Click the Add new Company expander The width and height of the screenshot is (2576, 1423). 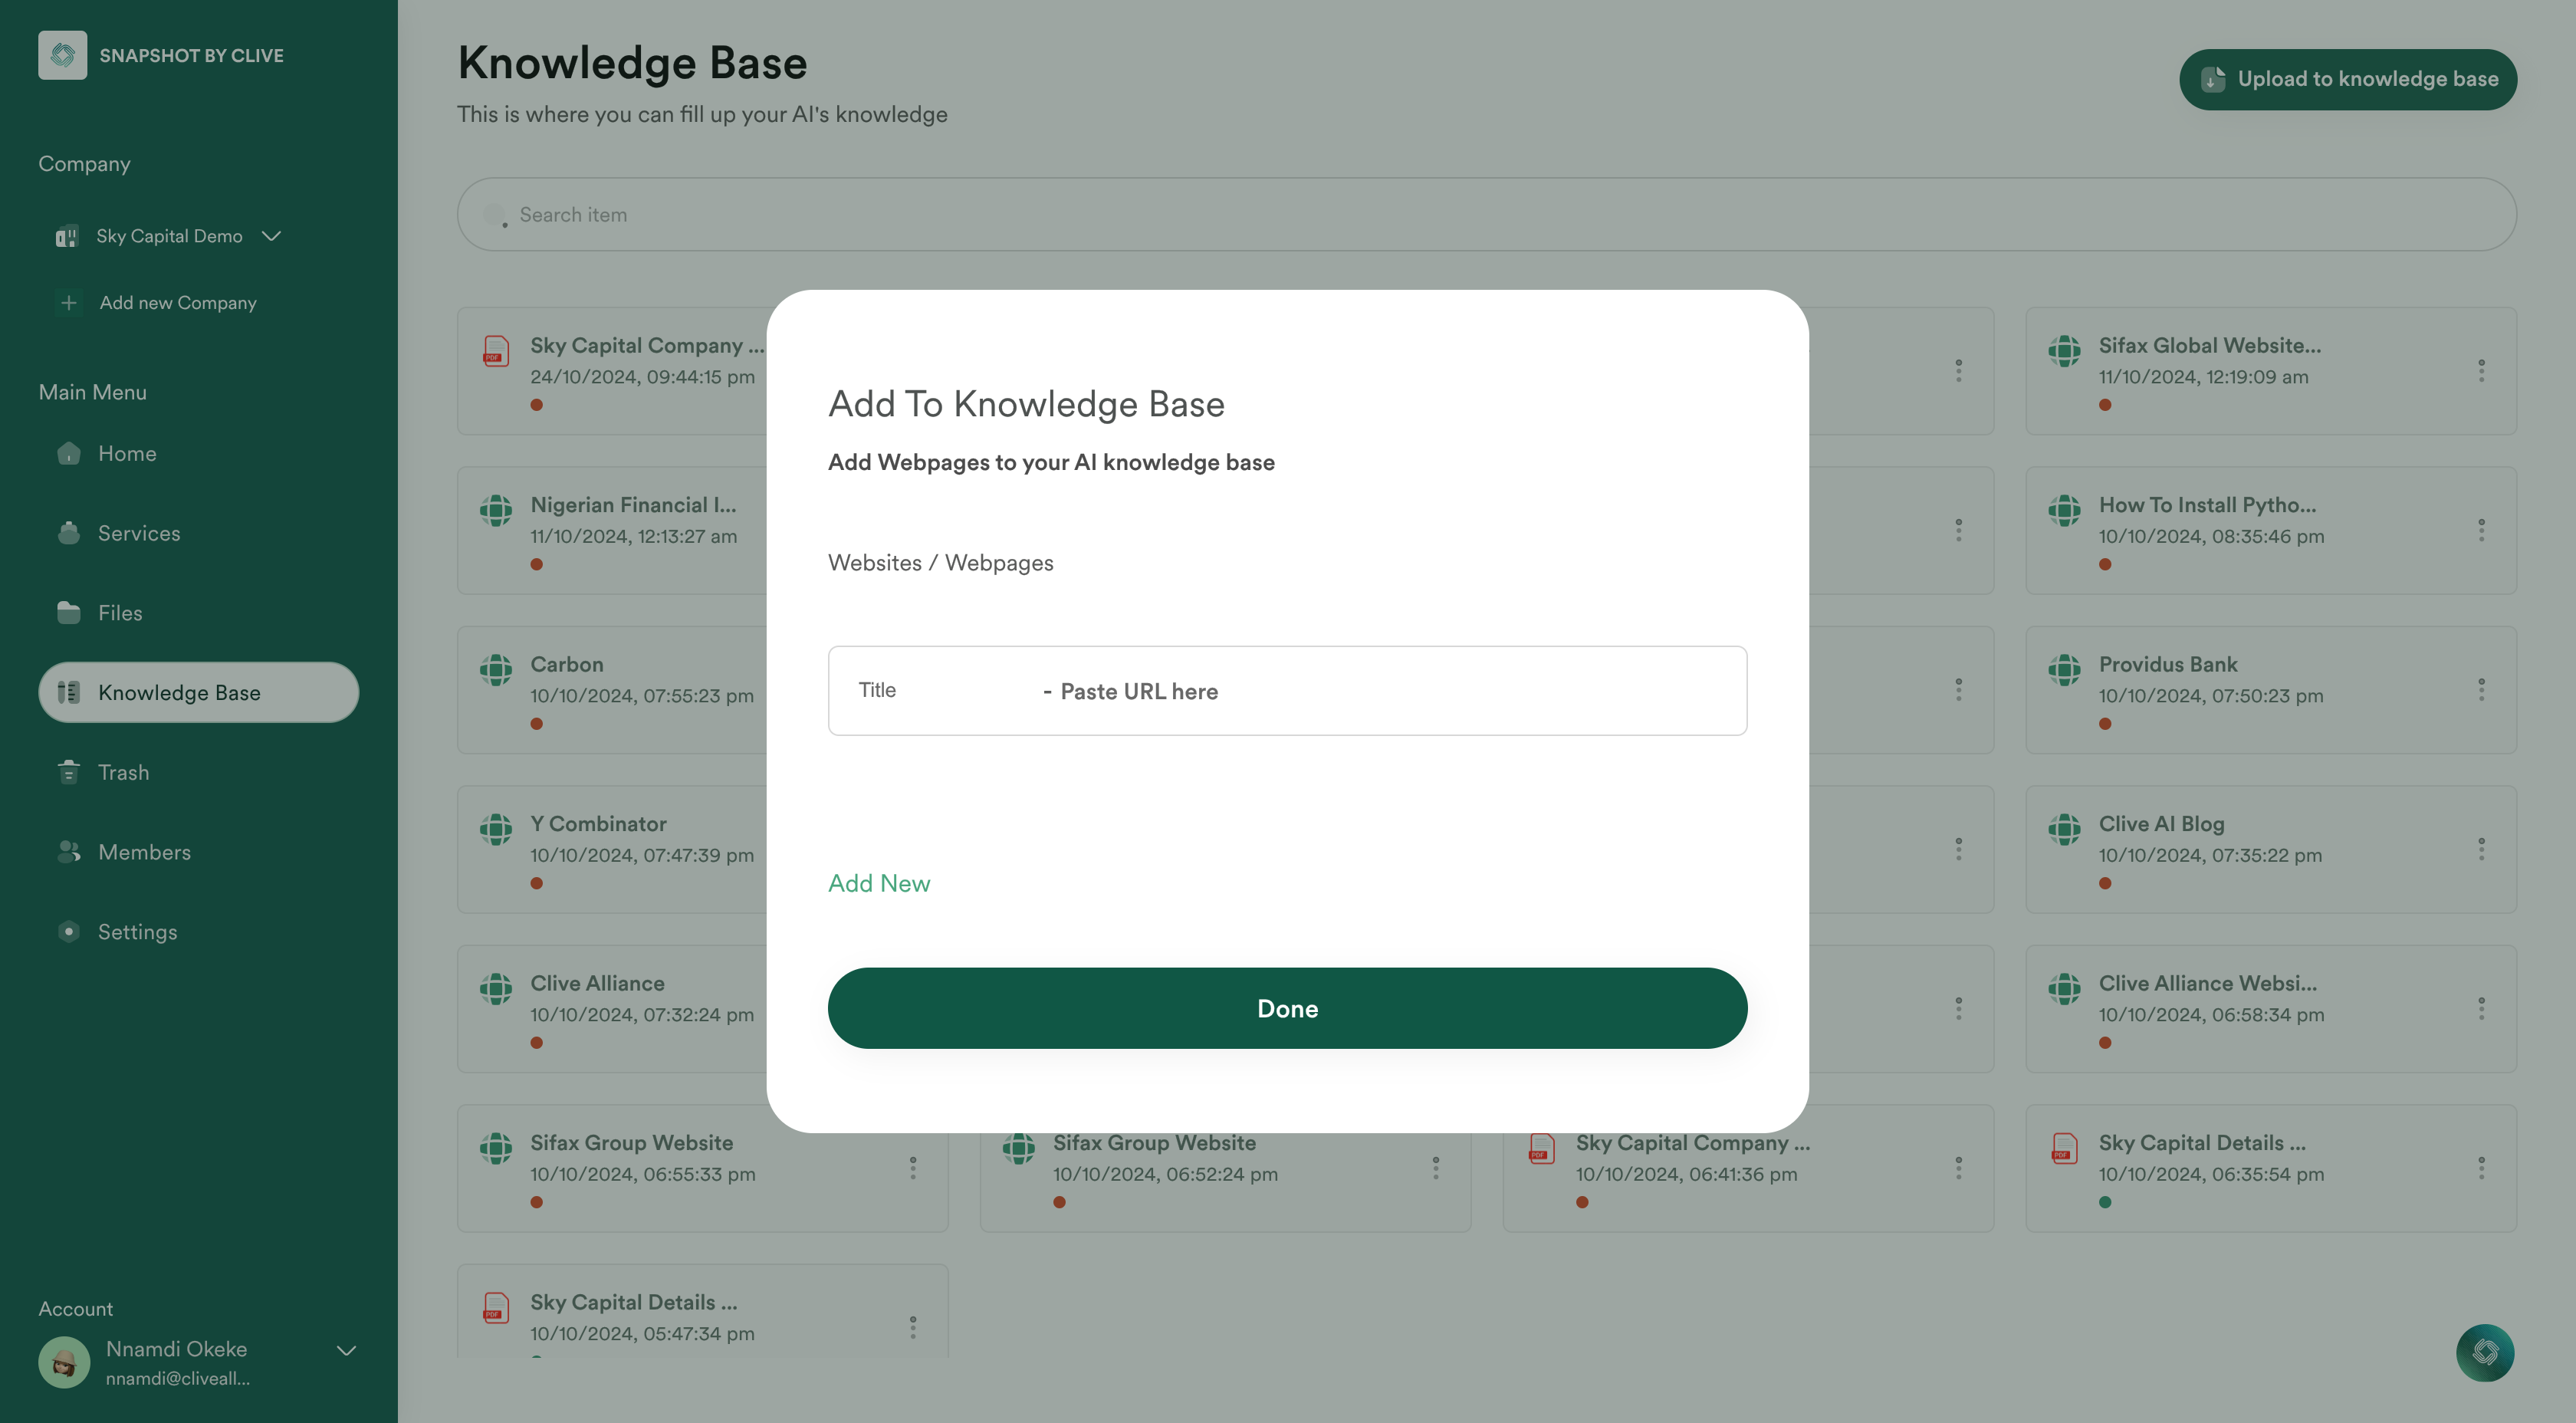pyautogui.click(x=158, y=303)
